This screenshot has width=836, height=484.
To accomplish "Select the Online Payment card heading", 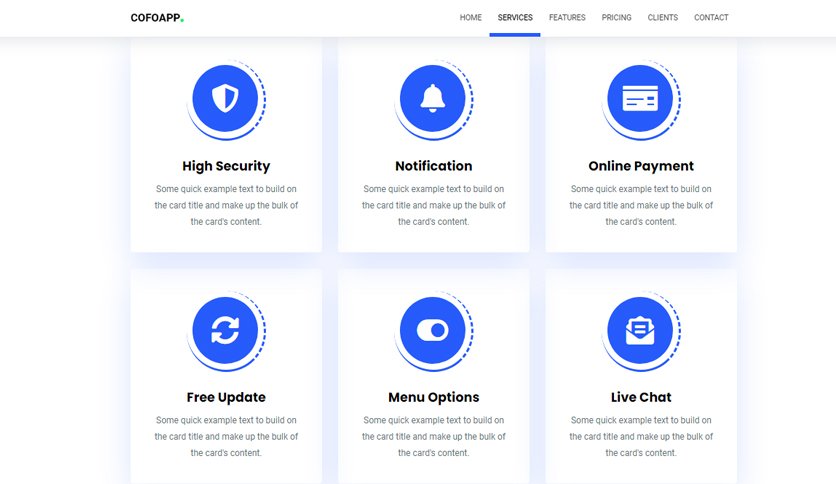I will click(x=641, y=166).
